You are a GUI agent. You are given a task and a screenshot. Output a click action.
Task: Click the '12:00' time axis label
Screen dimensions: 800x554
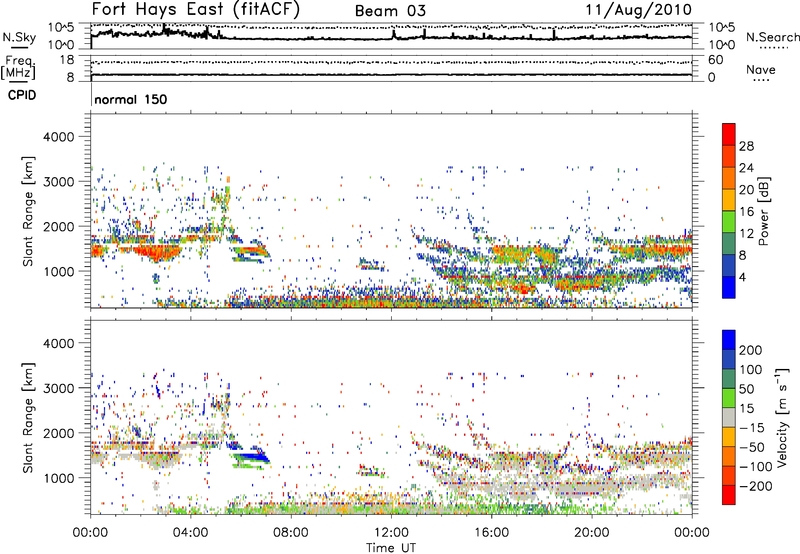click(x=391, y=533)
